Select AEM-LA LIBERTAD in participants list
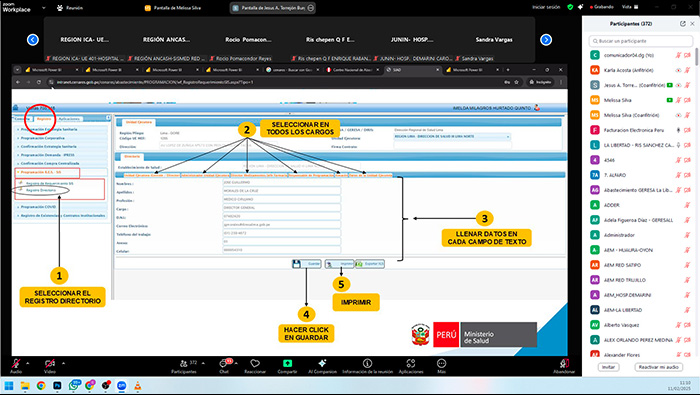Viewport: 700px width, 395px height. coord(641,310)
